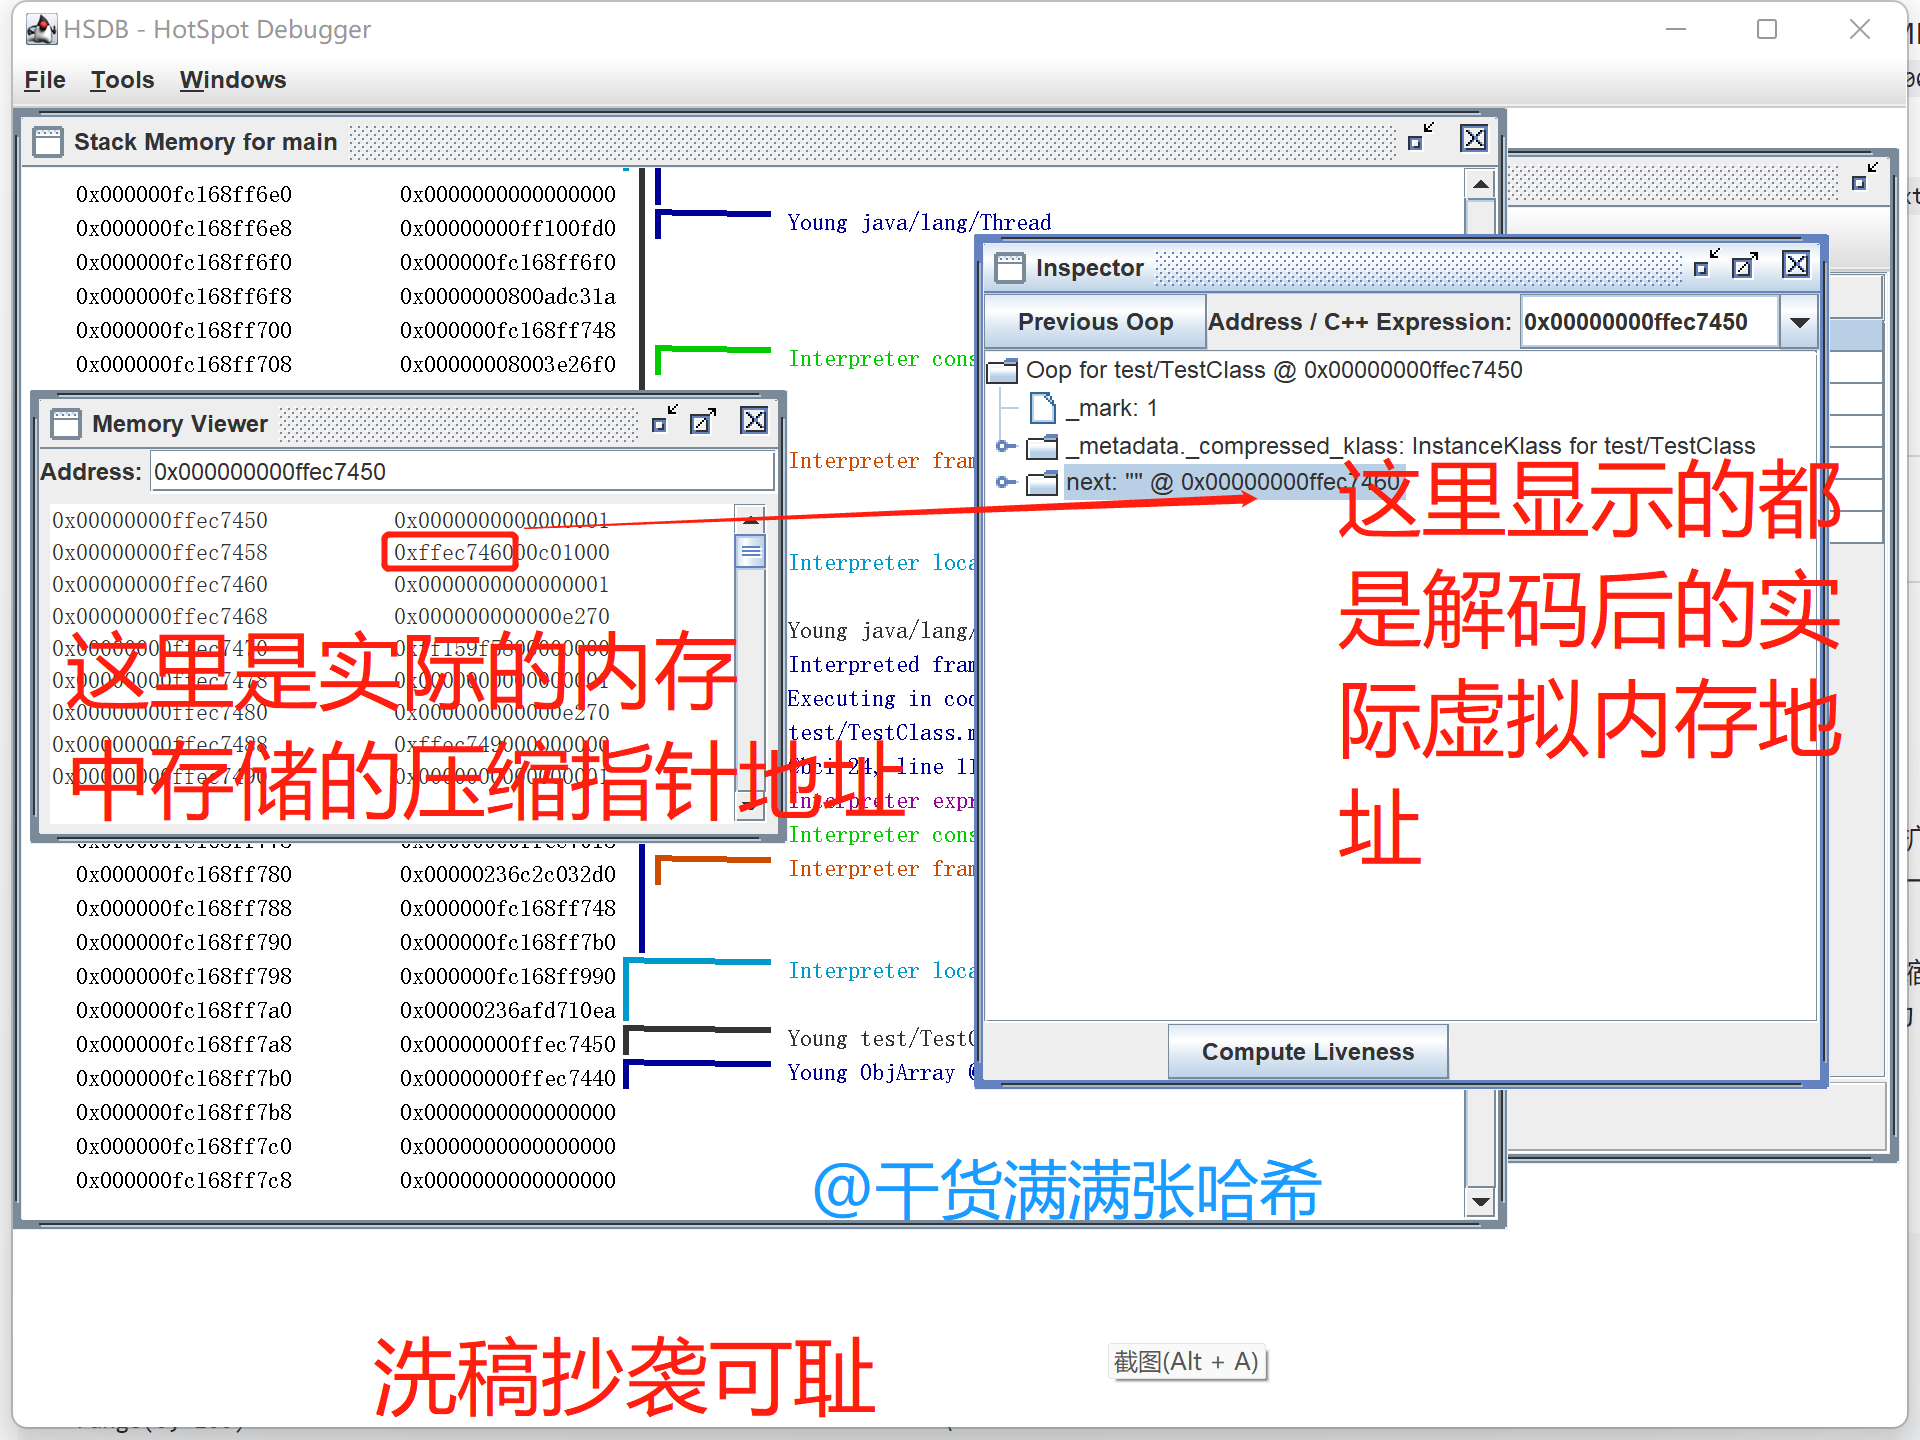The image size is (1920, 1440).
Task: Iconify the Memory Viewer window
Action: (663, 421)
